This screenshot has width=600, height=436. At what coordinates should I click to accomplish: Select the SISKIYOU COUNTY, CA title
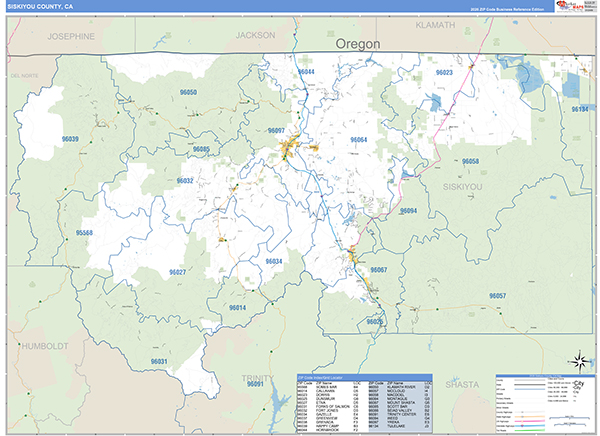click(40, 7)
